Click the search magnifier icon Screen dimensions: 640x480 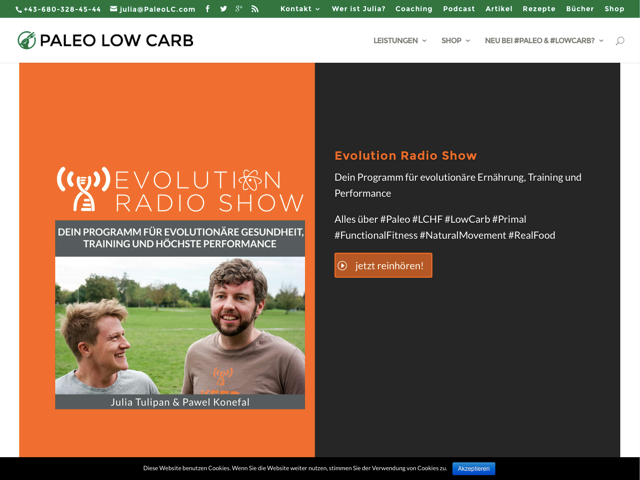[620, 40]
